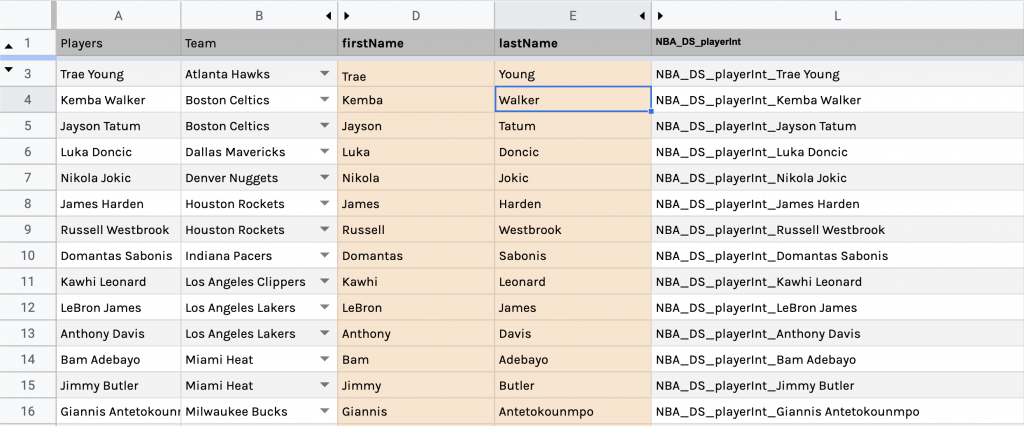Image resolution: width=1024 pixels, height=426 pixels.
Task: Open Denver Nuggets team dropdown
Action: (x=324, y=178)
